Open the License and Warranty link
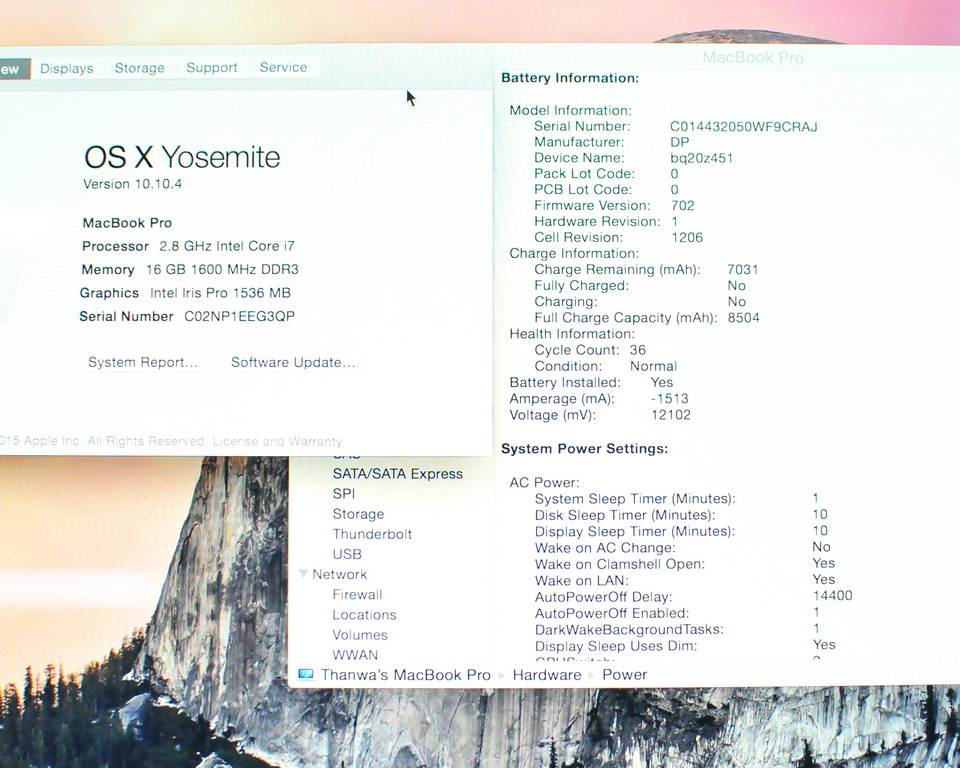The height and width of the screenshot is (768, 960). click(x=277, y=441)
